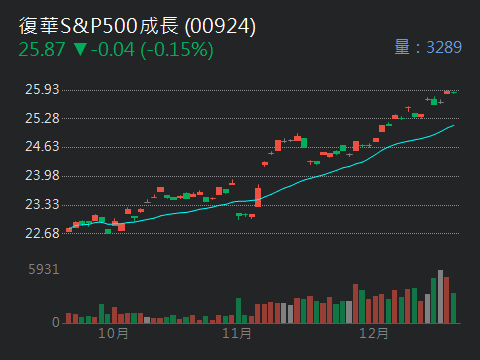Click the current price 25.87
The width and height of the screenshot is (480, 360).
click(42, 49)
